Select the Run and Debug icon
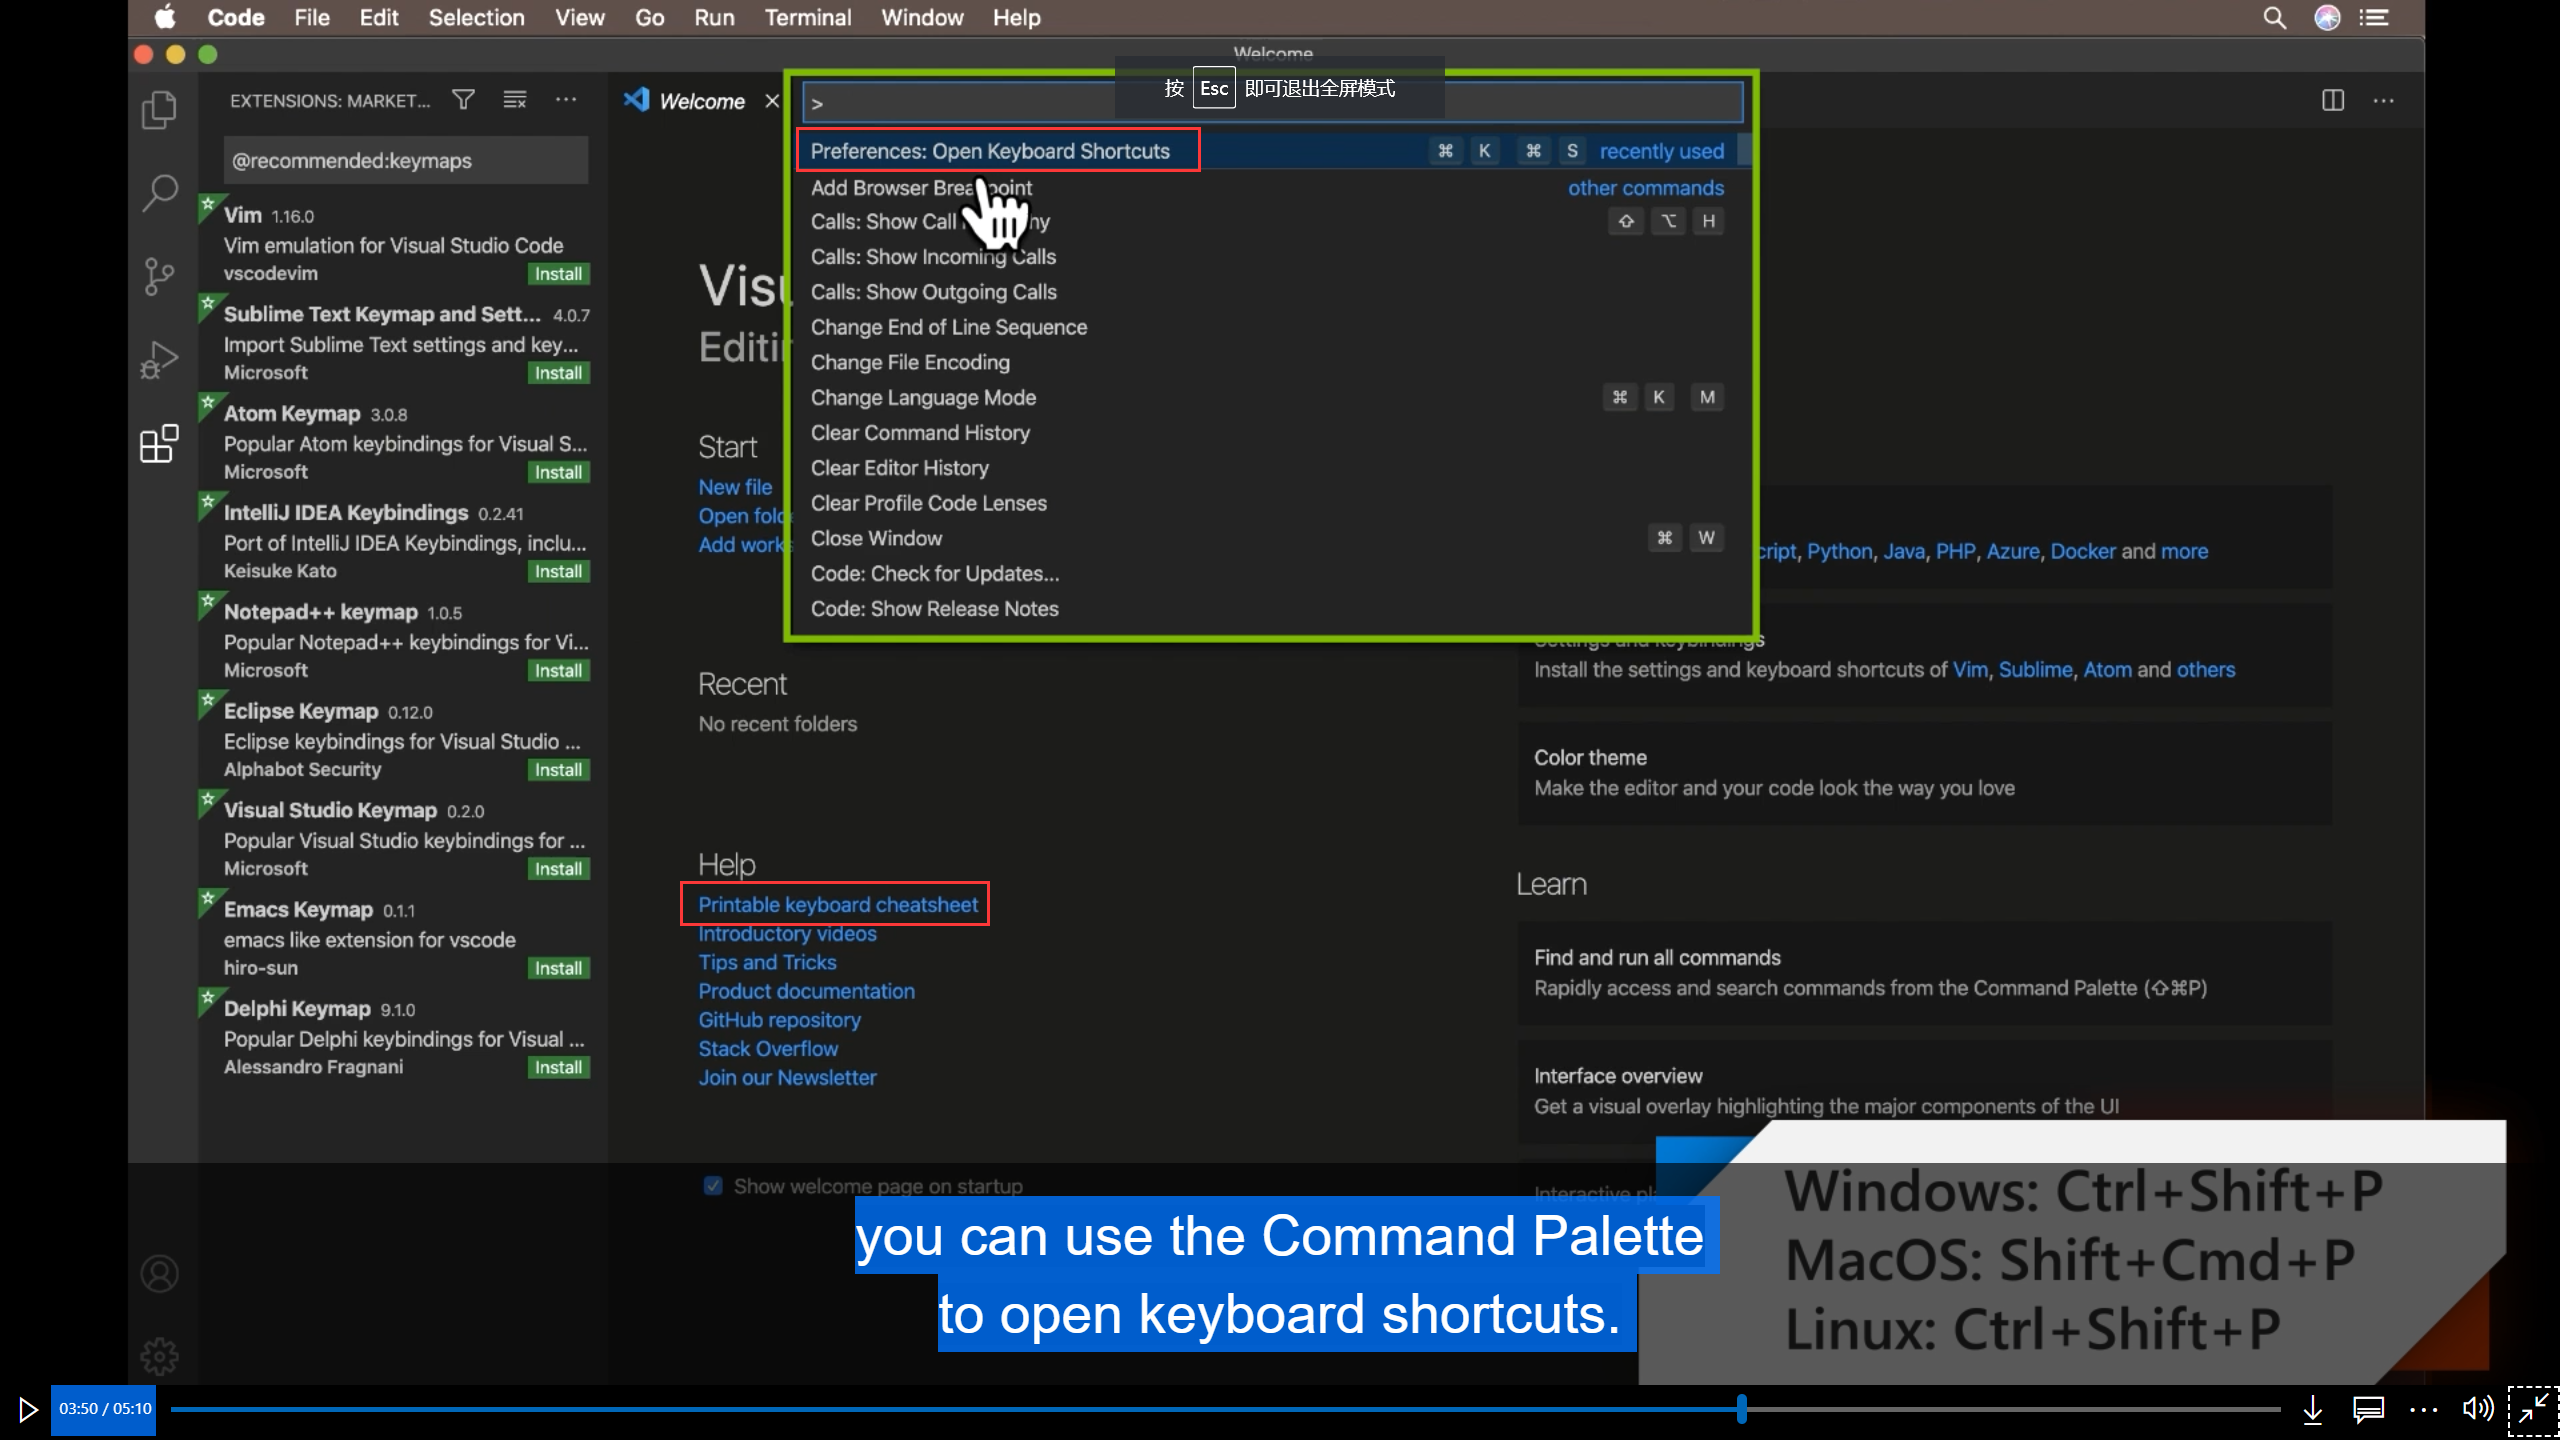 159,358
